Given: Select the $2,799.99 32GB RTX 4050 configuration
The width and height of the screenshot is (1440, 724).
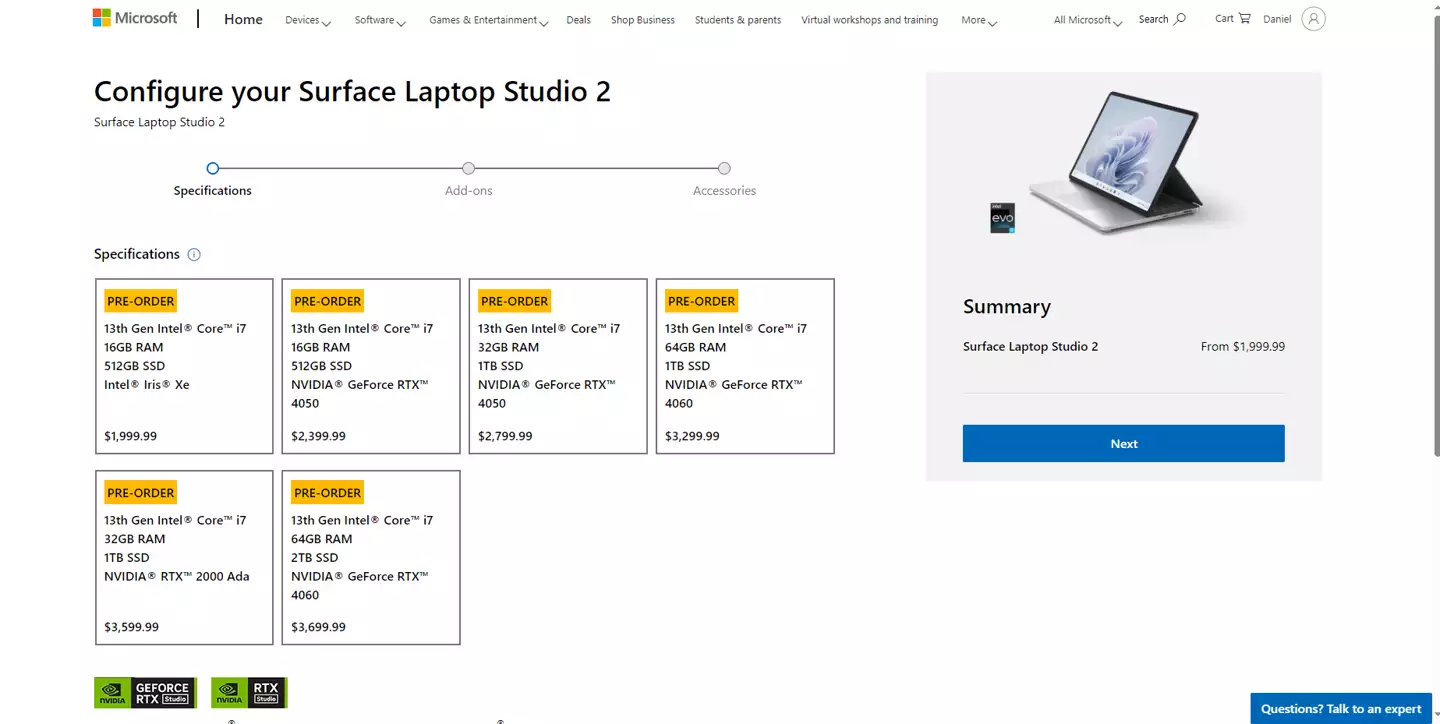Looking at the screenshot, I should coord(558,366).
